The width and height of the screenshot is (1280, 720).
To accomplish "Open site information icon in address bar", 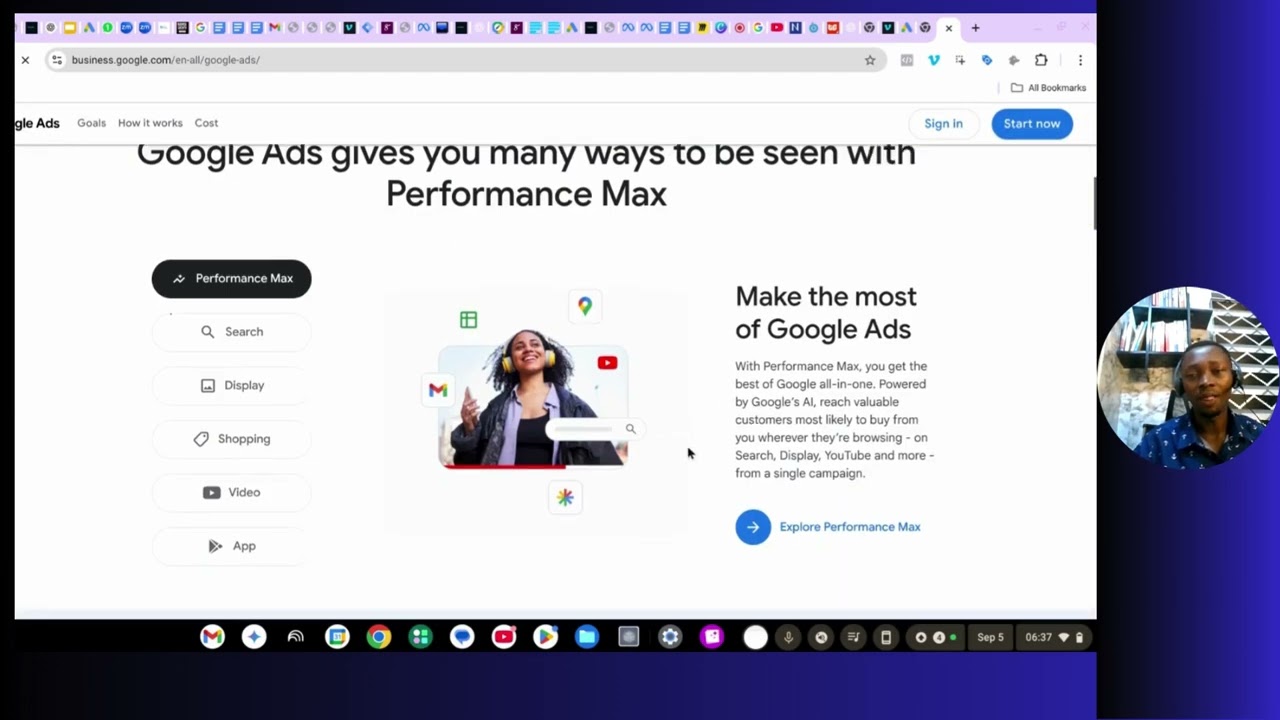I will click(57, 60).
